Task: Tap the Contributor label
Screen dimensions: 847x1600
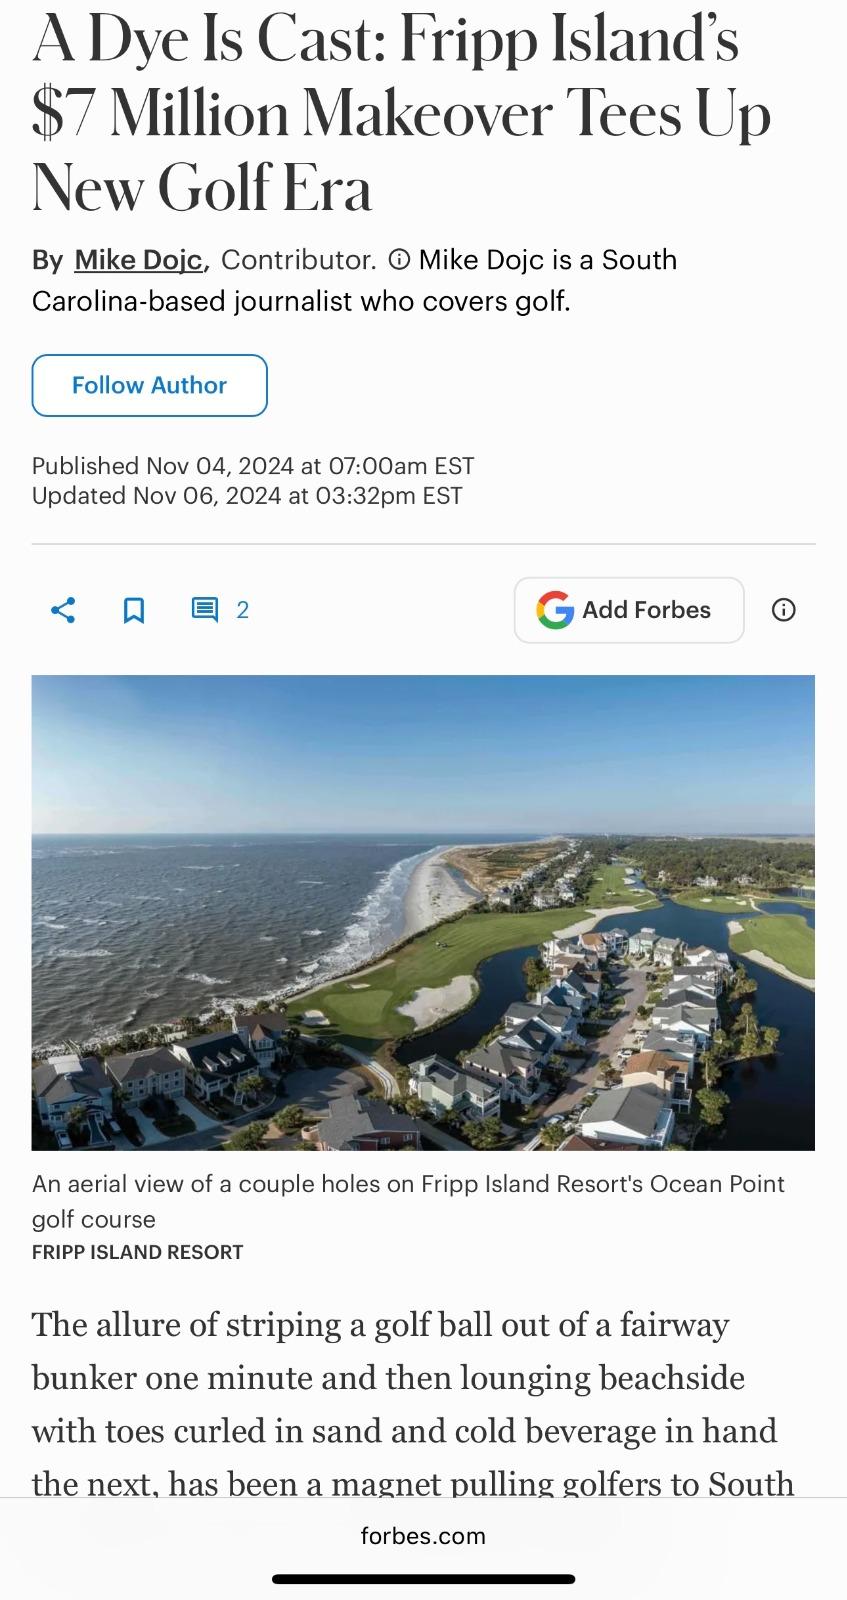Action: (x=298, y=260)
